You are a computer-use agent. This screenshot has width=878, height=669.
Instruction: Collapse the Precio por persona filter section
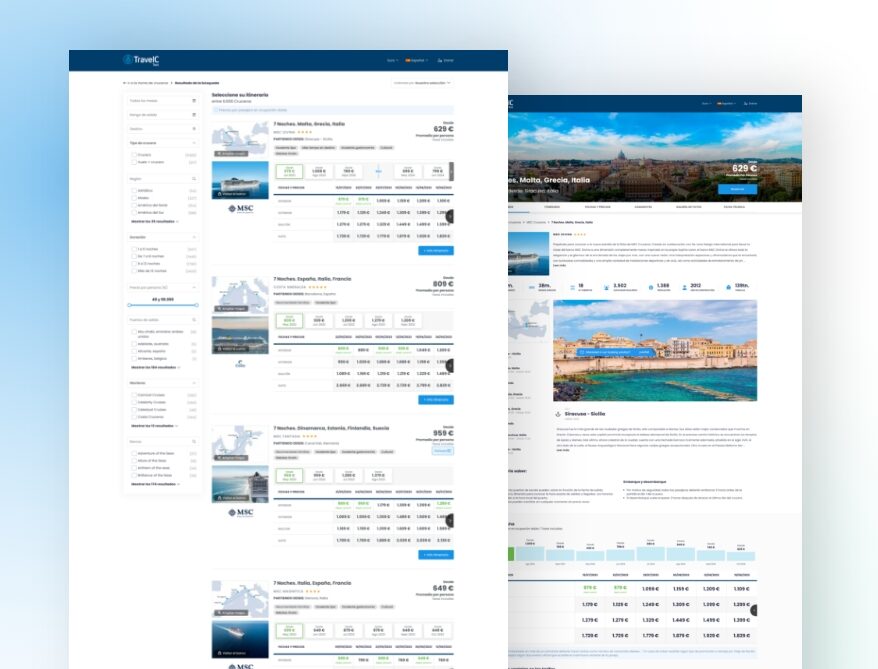tap(194, 288)
